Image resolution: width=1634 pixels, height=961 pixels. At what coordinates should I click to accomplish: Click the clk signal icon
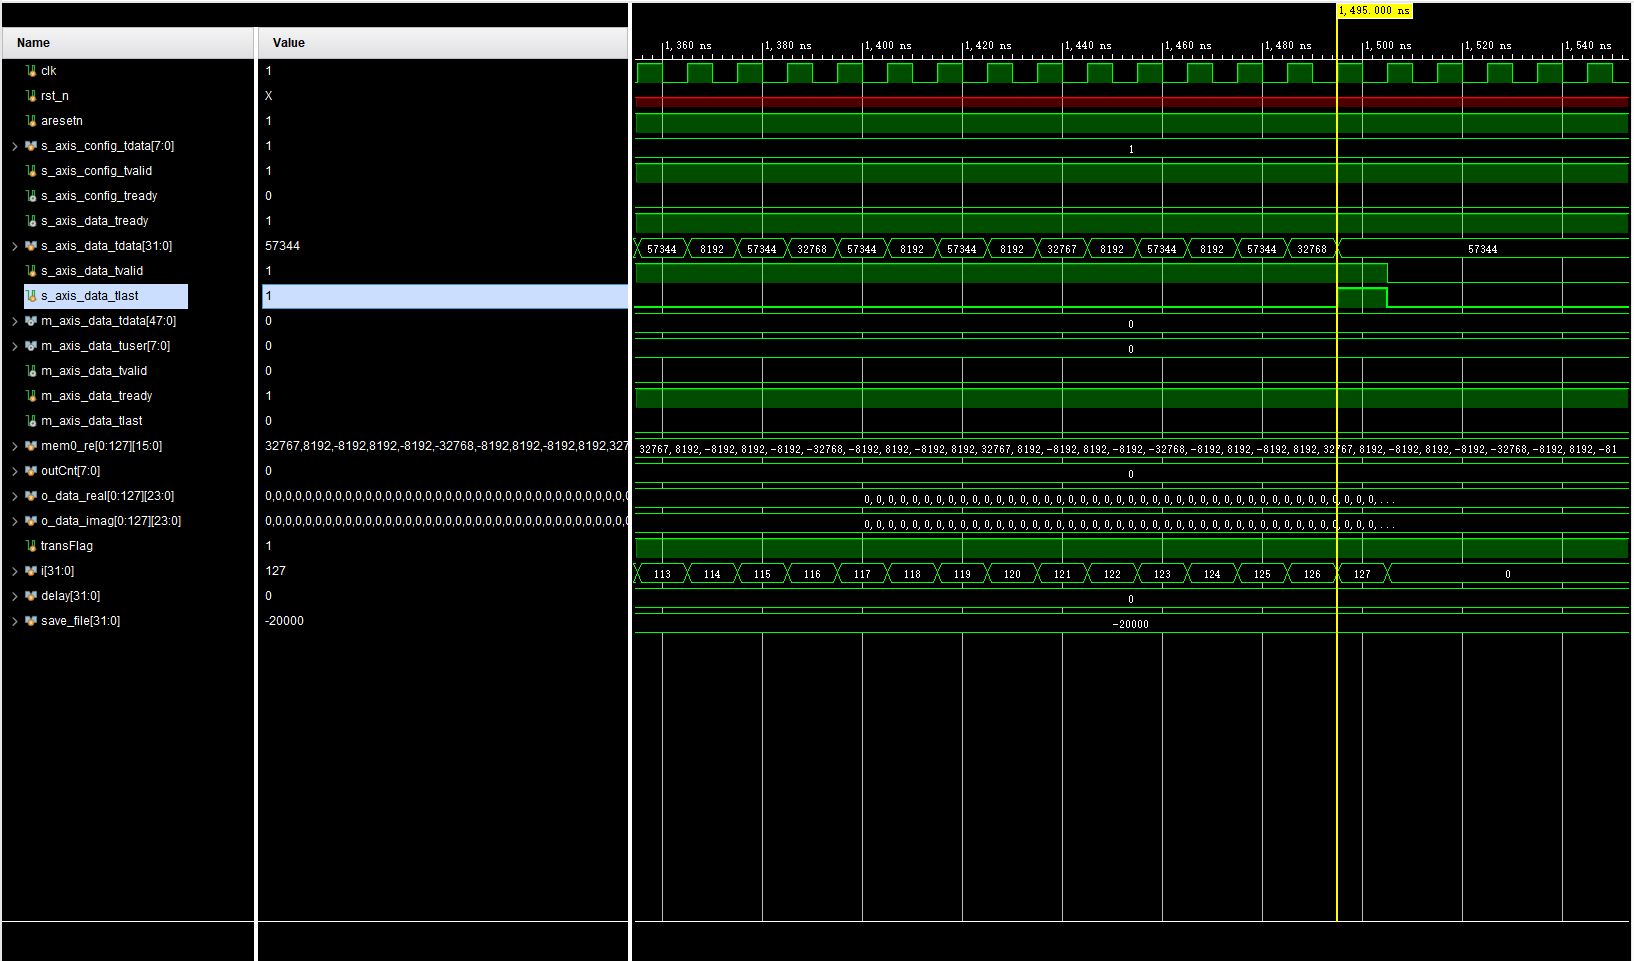coord(31,71)
